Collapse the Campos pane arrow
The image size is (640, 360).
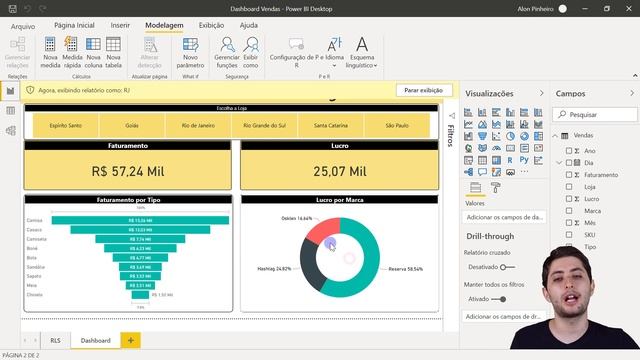click(632, 93)
